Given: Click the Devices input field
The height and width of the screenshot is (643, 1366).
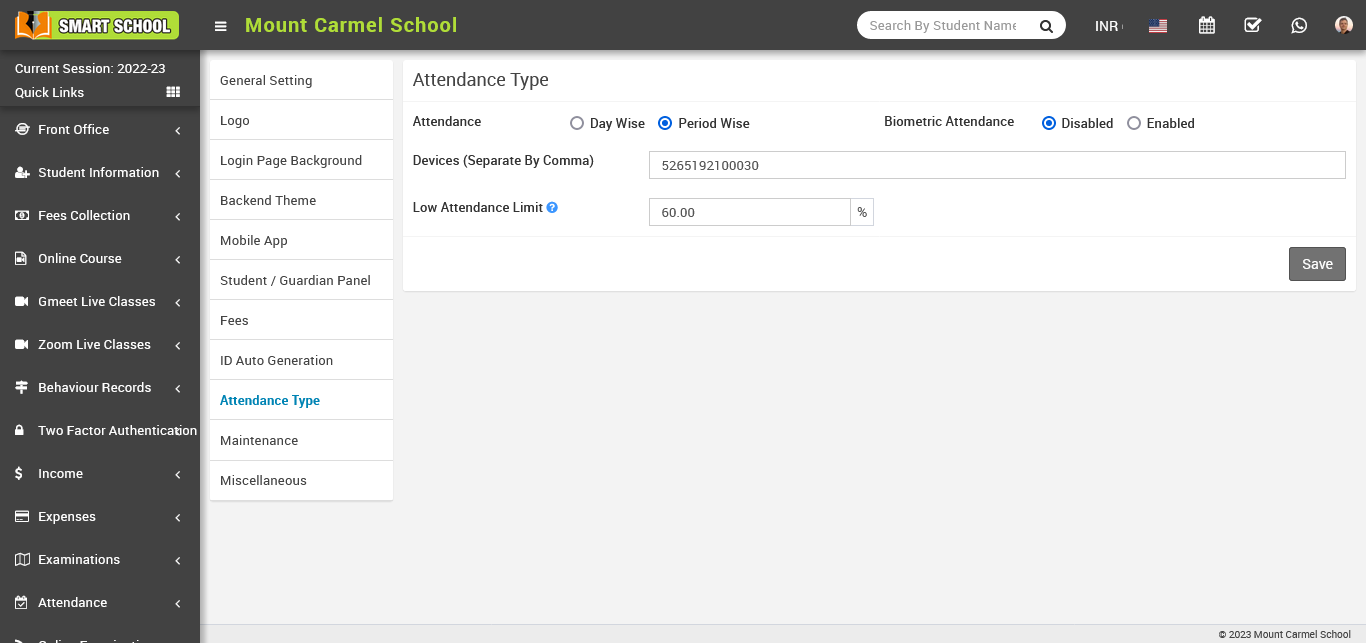Looking at the screenshot, I should coord(996,165).
